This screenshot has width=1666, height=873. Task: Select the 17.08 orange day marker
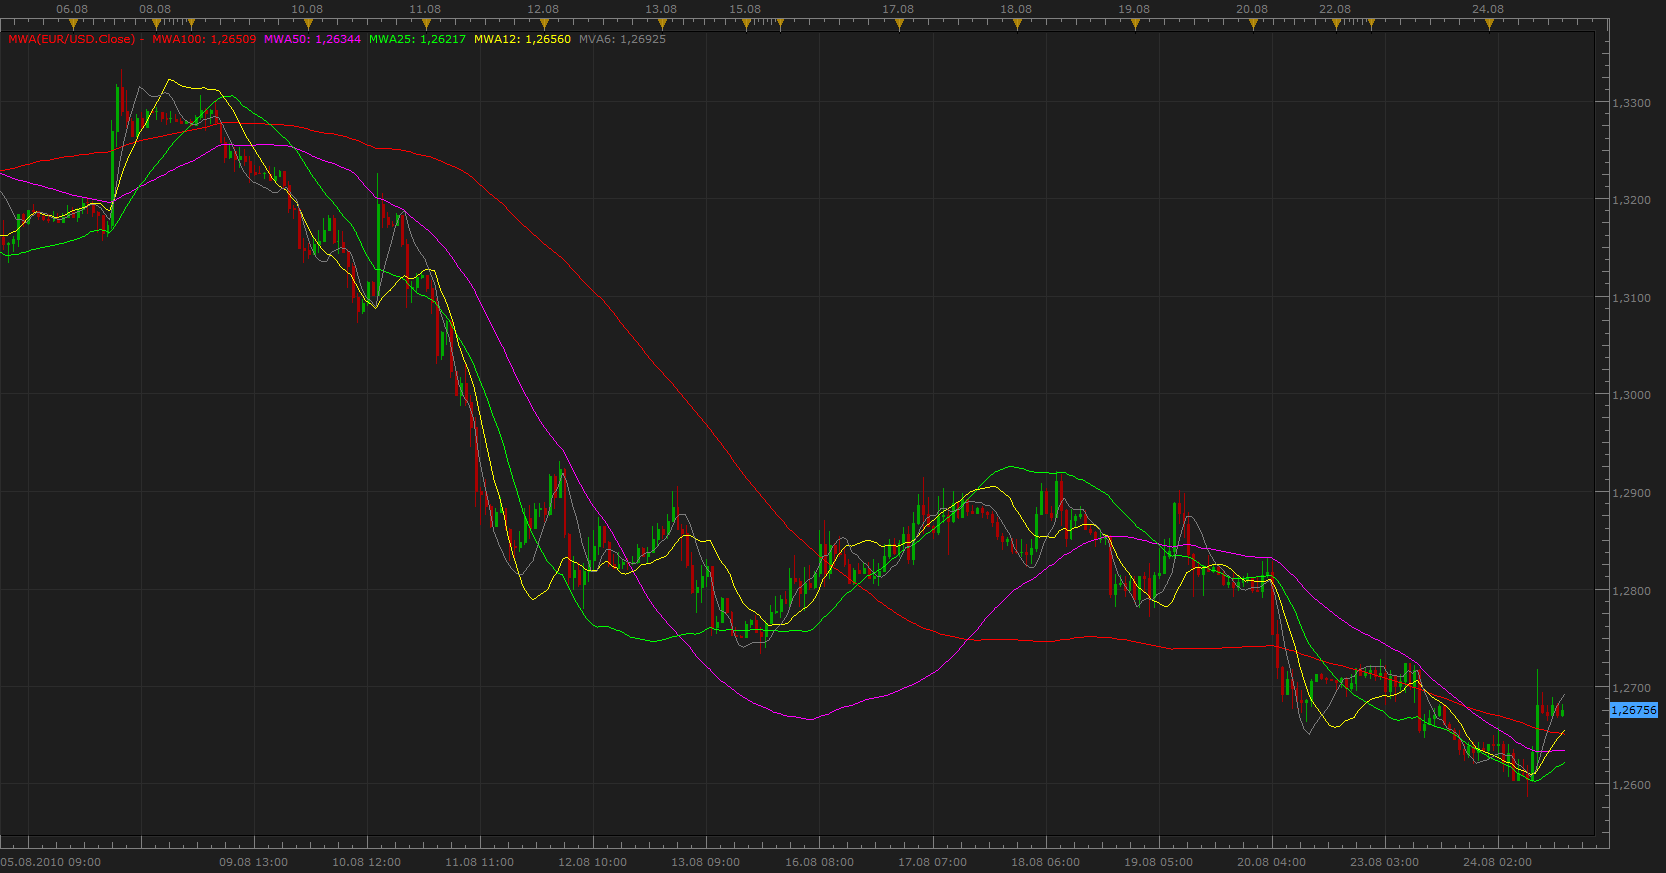[x=898, y=24]
